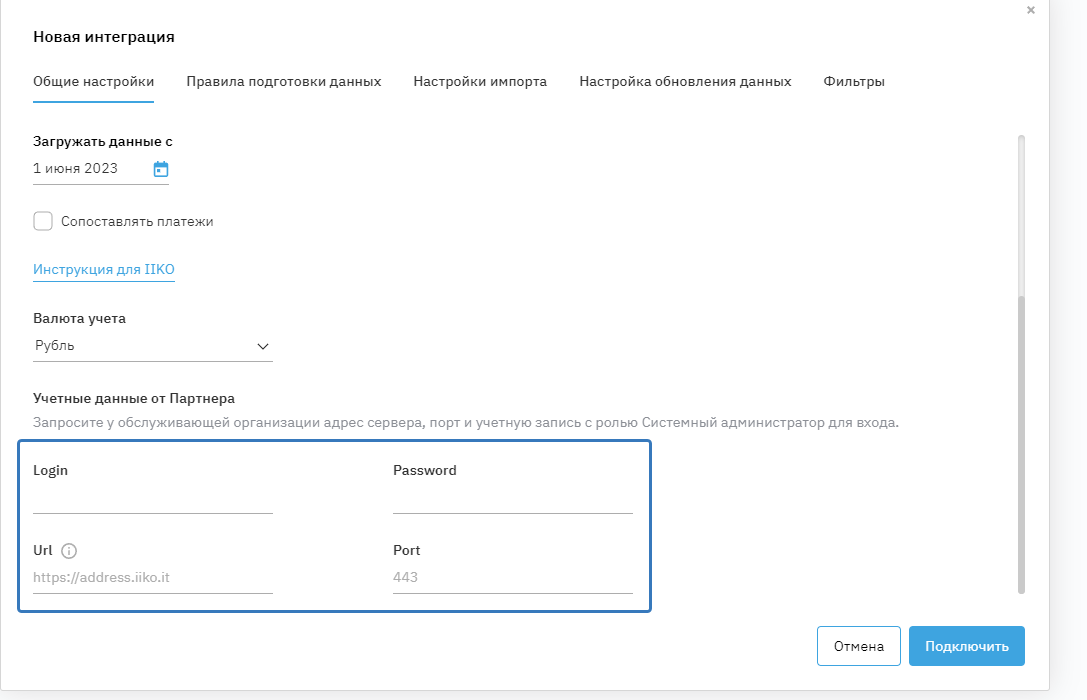Focus the Login input field
The width and height of the screenshot is (1087, 700).
pyautogui.click(x=152, y=499)
